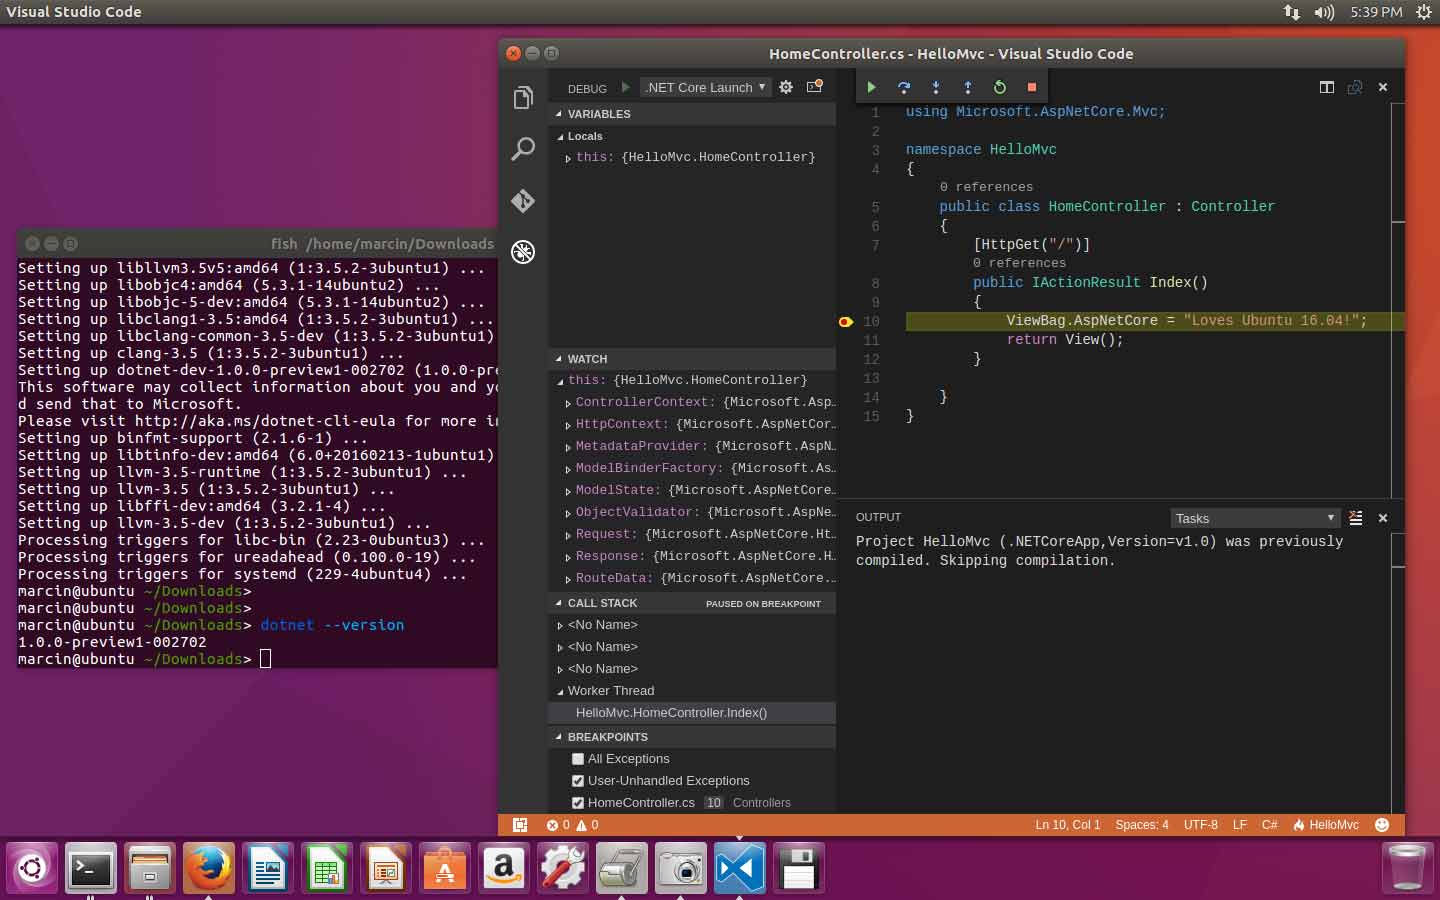Expand HttpContext in watch
Screen dimensions: 1440x900
(568, 425)
